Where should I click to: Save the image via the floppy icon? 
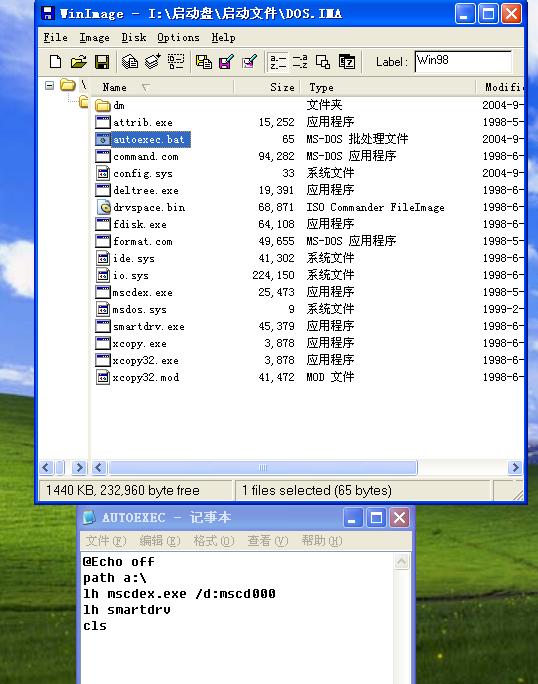(x=102, y=62)
